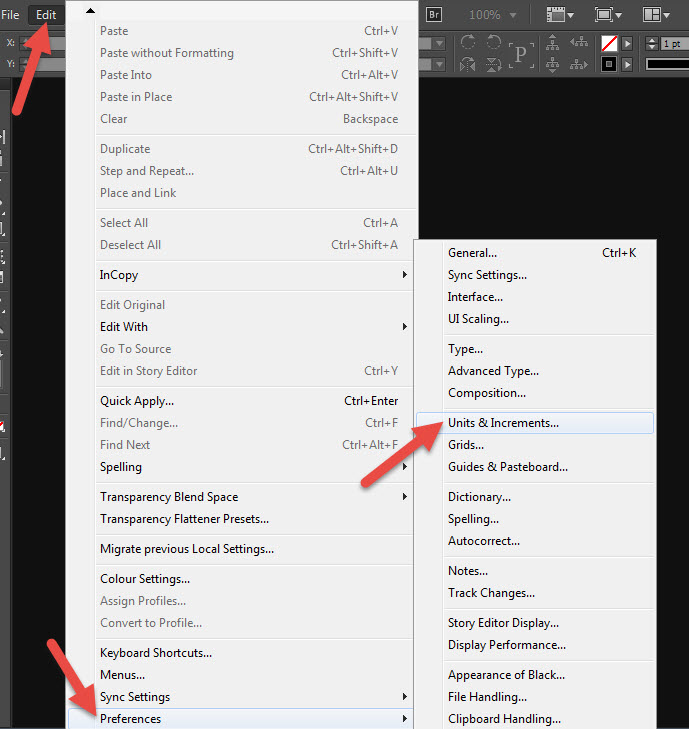Open Autocorrect... preferences
689x729 pixels.
click(535, 541)
